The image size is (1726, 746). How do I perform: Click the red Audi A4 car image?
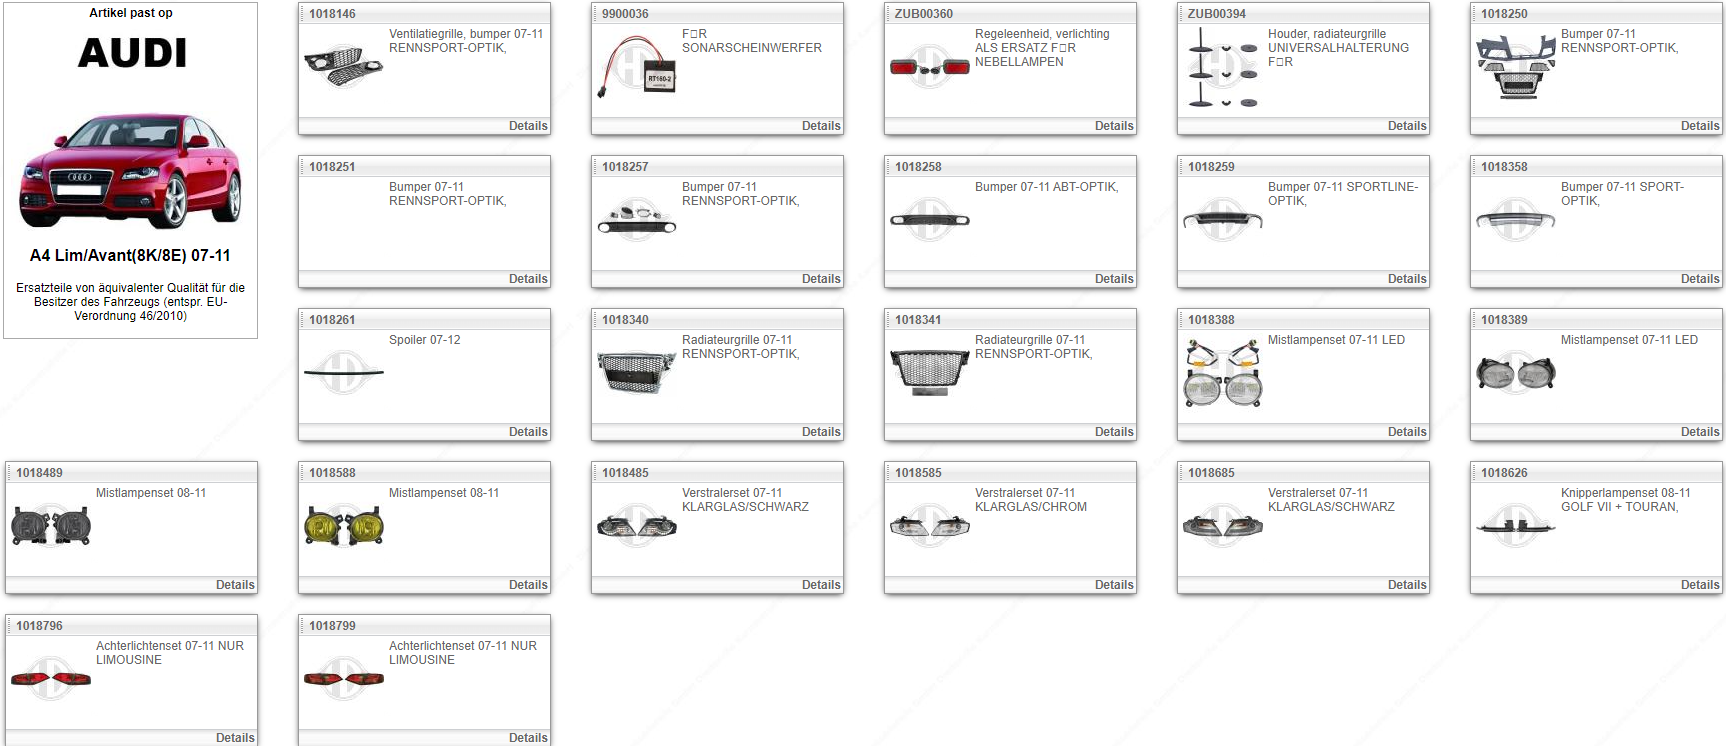pos(130,170)
